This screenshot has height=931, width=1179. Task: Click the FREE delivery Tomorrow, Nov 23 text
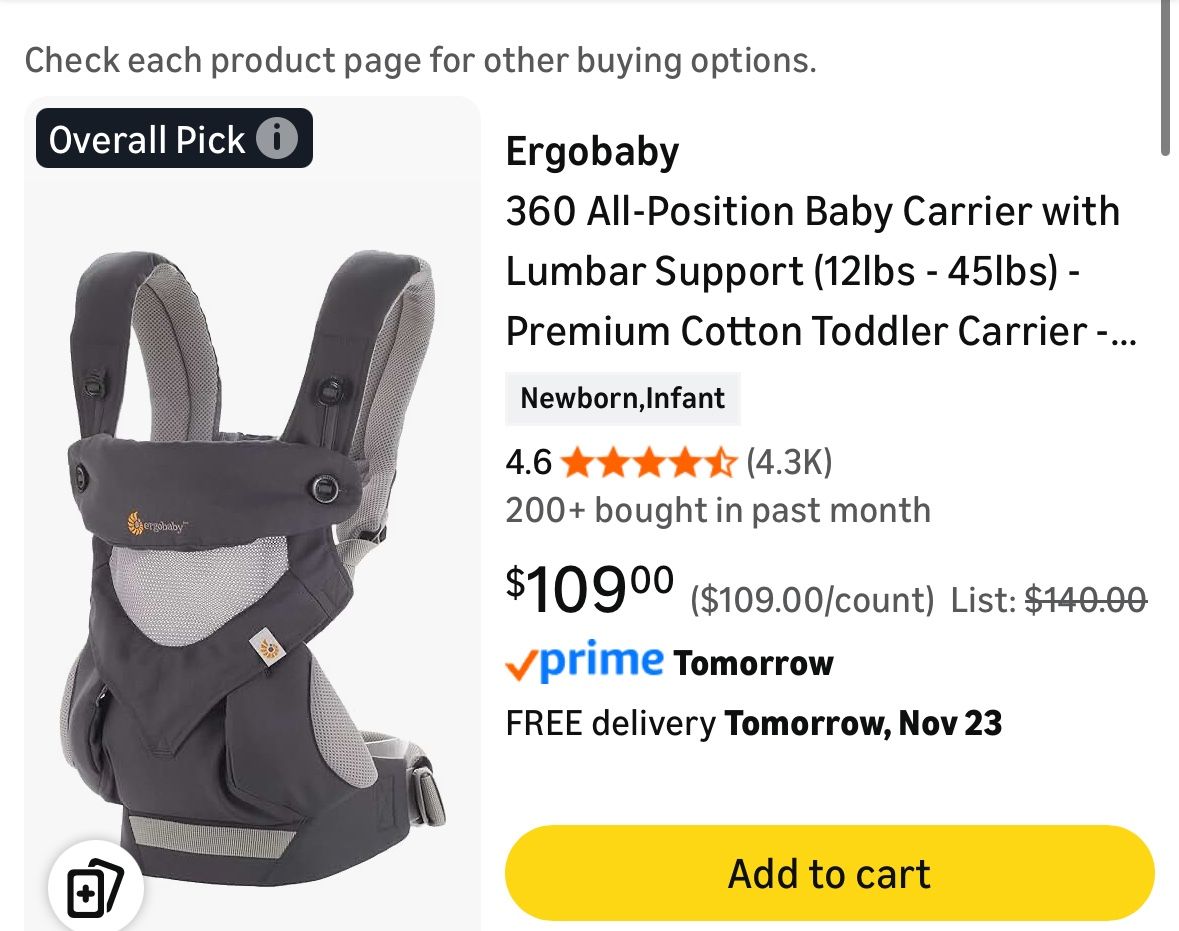coord(753,722)
